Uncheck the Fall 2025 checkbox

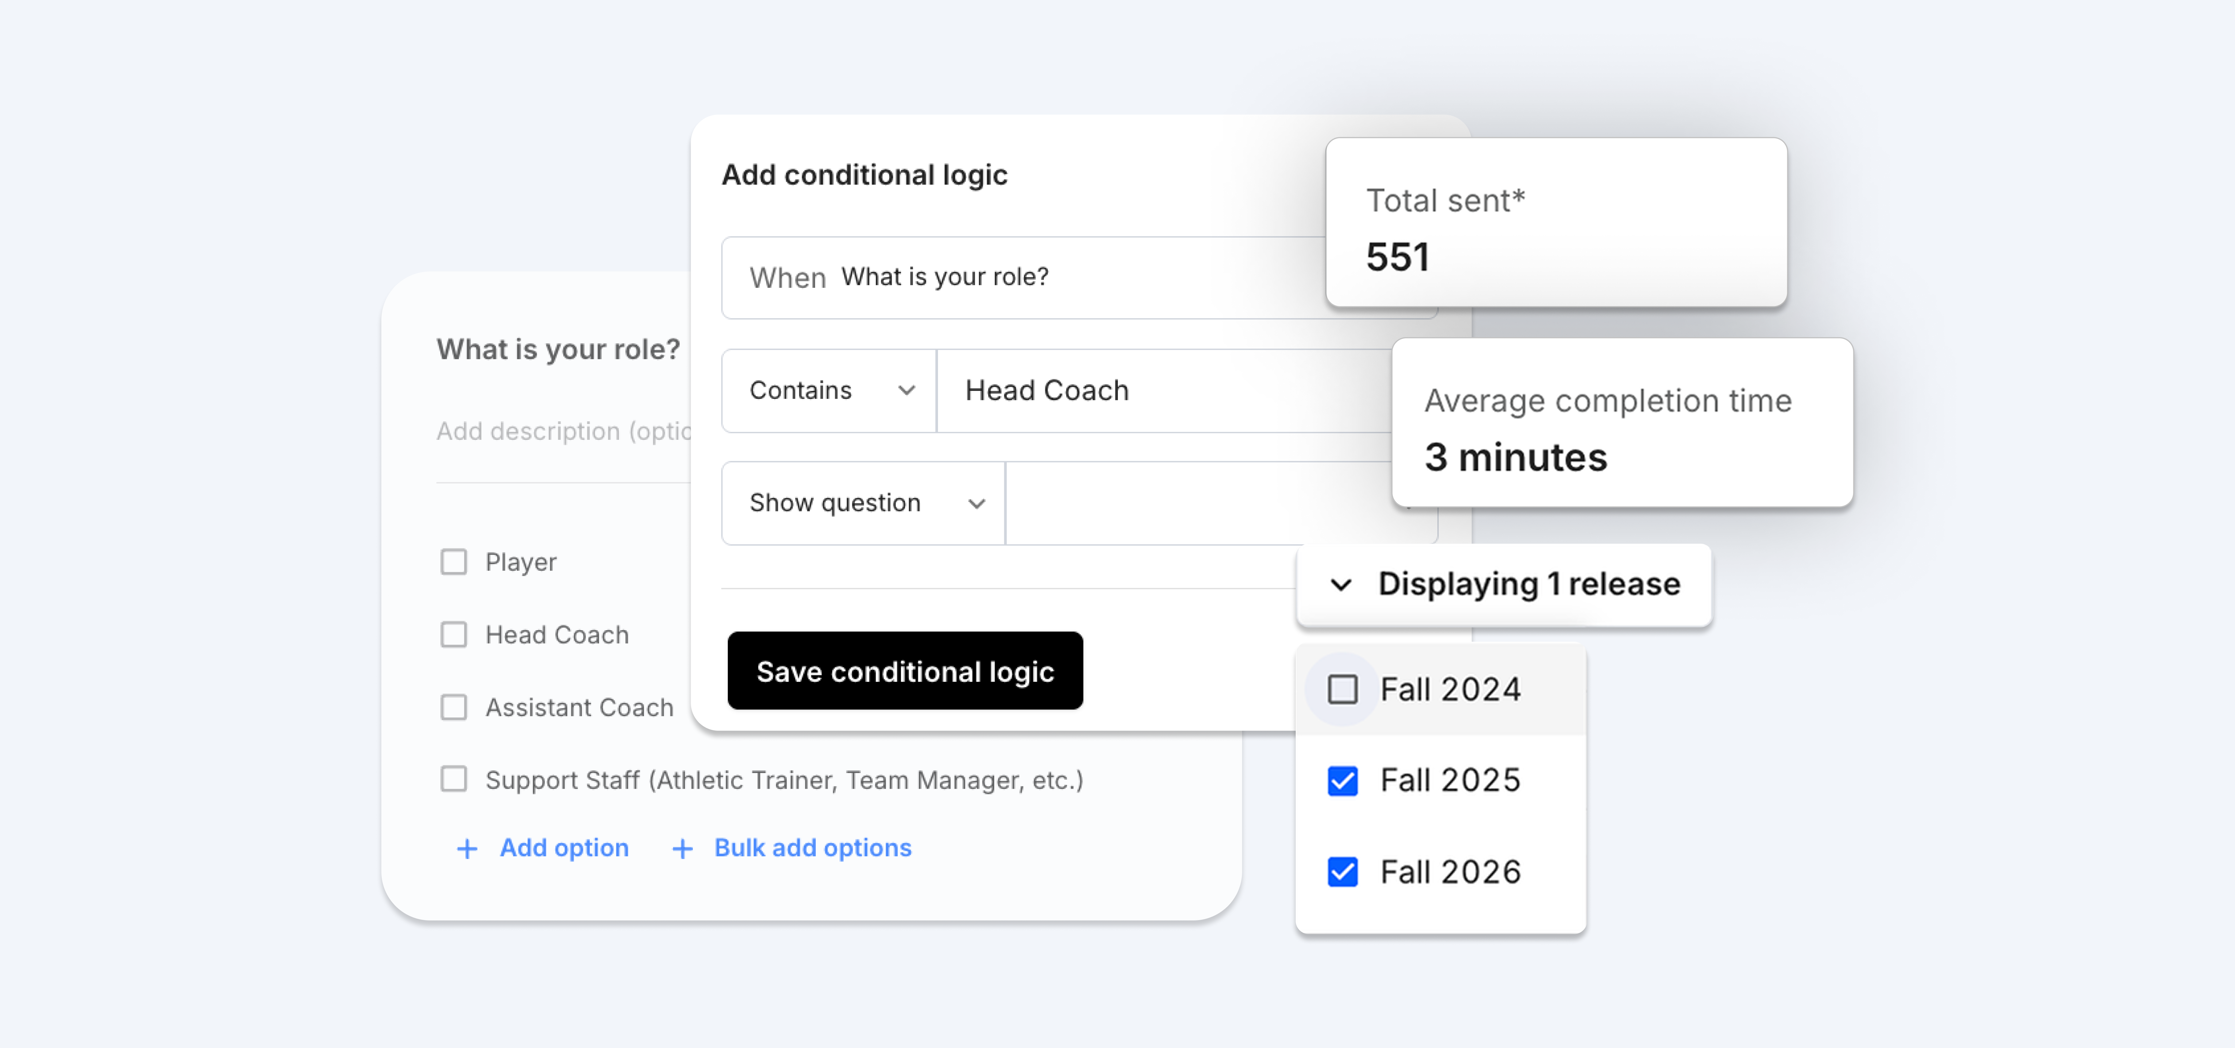[1342, 780]
